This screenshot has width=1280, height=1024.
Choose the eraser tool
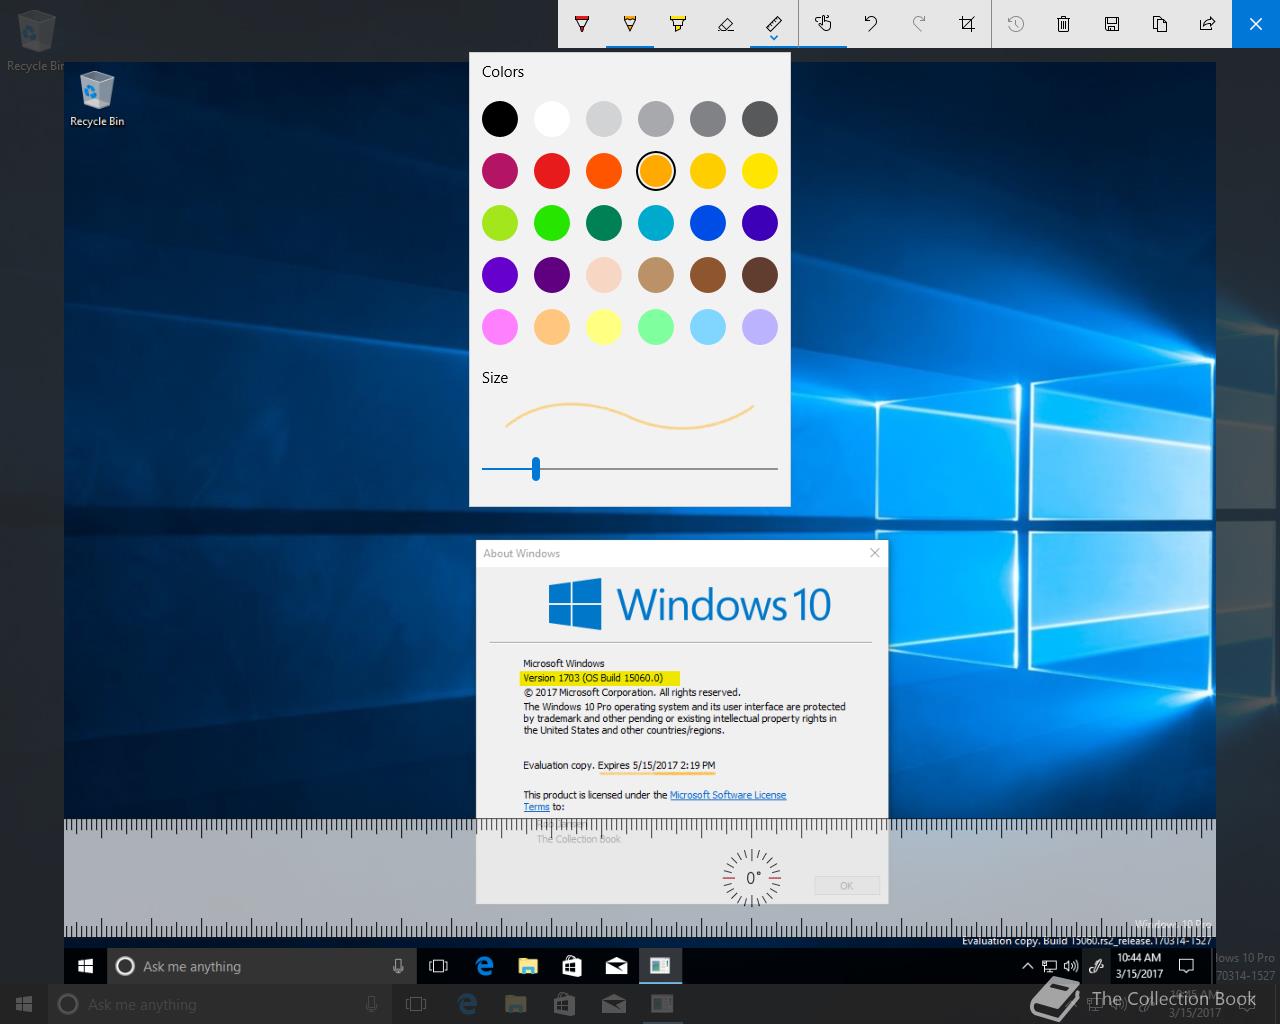(726, 24)
